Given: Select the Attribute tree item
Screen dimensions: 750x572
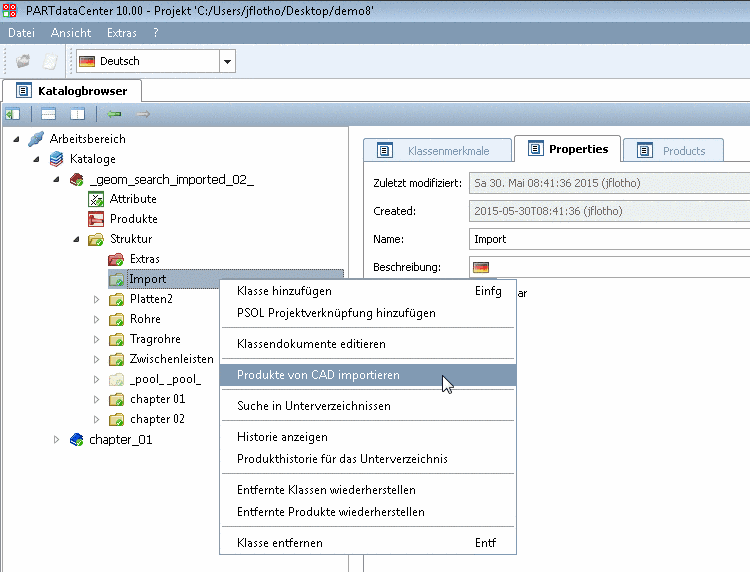Looking at the screenshot, I should [x=133, y=199].
